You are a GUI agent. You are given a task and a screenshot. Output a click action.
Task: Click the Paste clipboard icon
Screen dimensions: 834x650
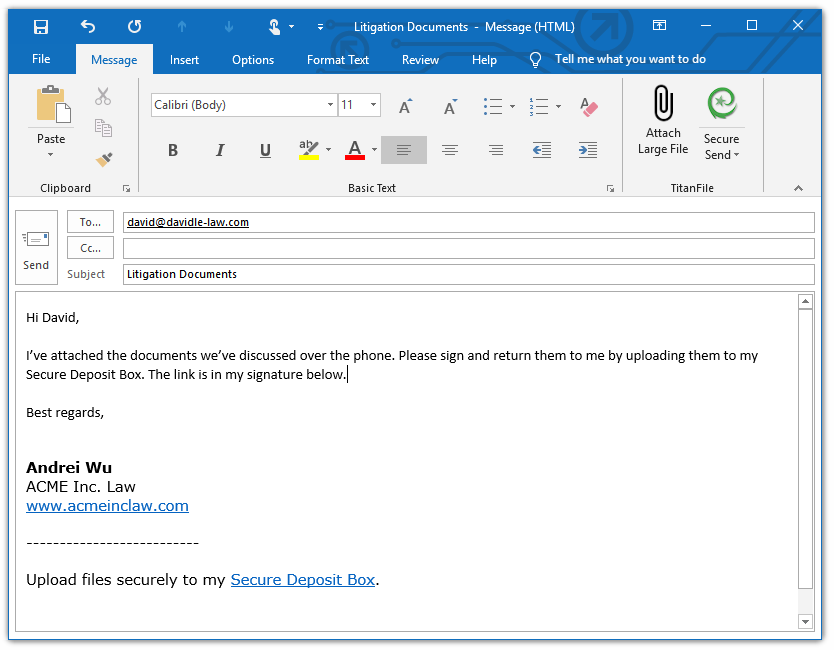52,104
